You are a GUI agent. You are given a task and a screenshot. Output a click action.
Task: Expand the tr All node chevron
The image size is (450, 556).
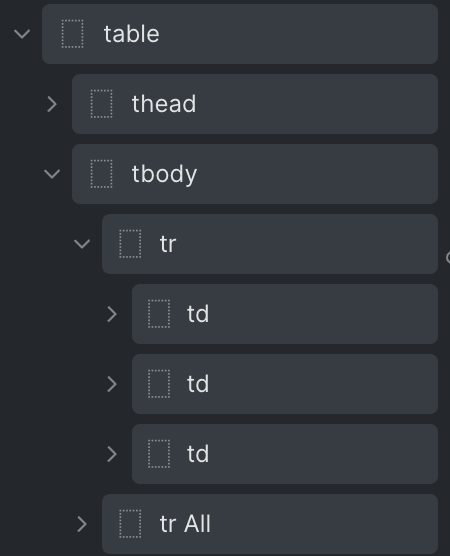click(82, 524)
